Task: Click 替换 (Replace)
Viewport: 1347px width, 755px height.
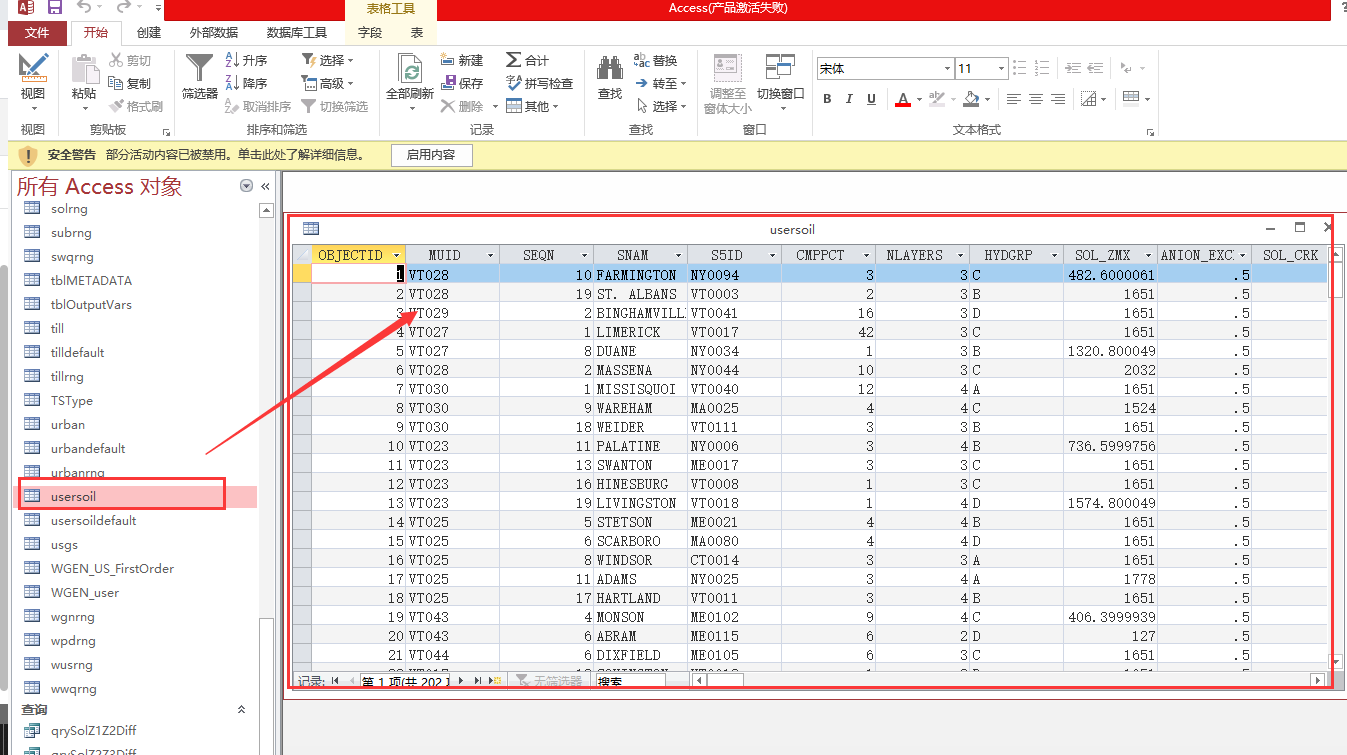Action: click(x=655, y=60)
